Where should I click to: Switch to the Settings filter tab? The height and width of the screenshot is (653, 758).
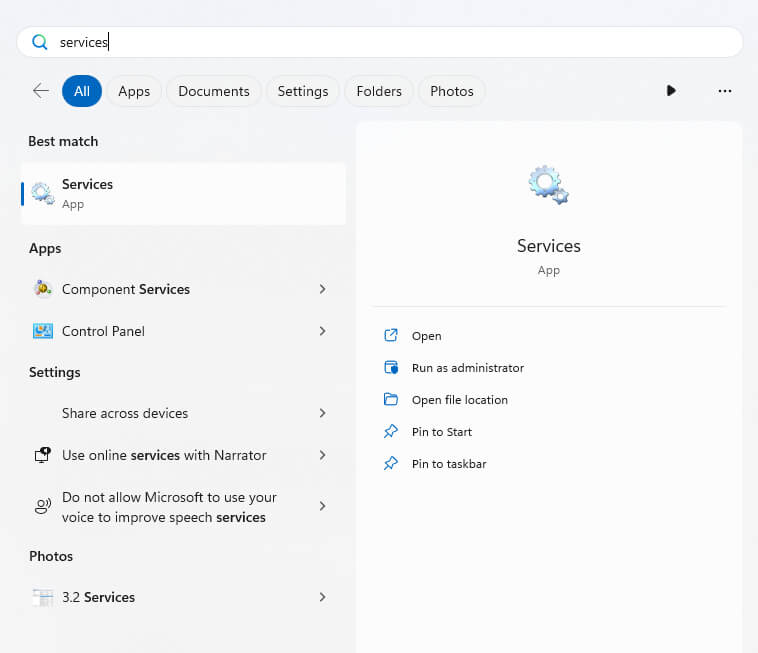[x=303, y=91]
